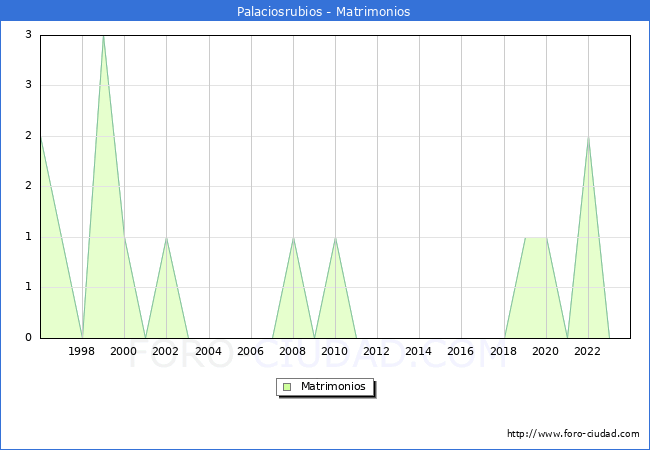Select the 2000 label on the x-axis
This screenshot has height=450, width=650.
click(124, 351)
